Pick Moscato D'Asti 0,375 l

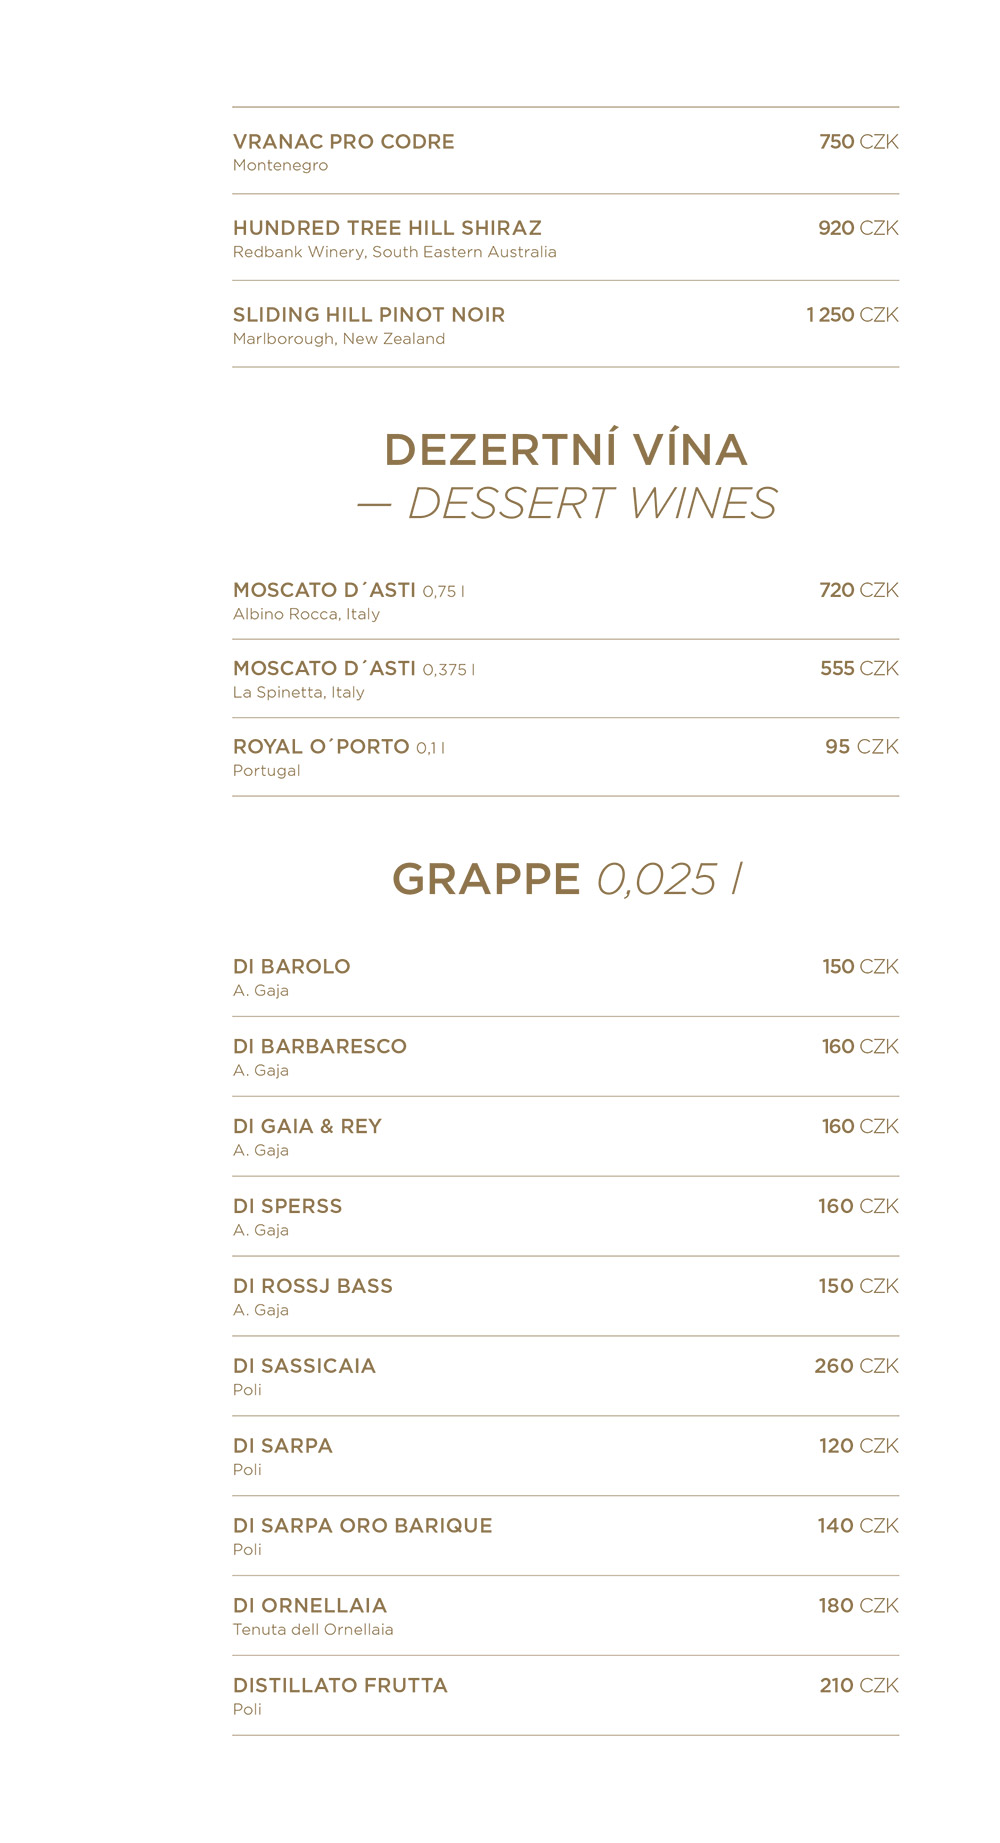(x=566, y=679)
